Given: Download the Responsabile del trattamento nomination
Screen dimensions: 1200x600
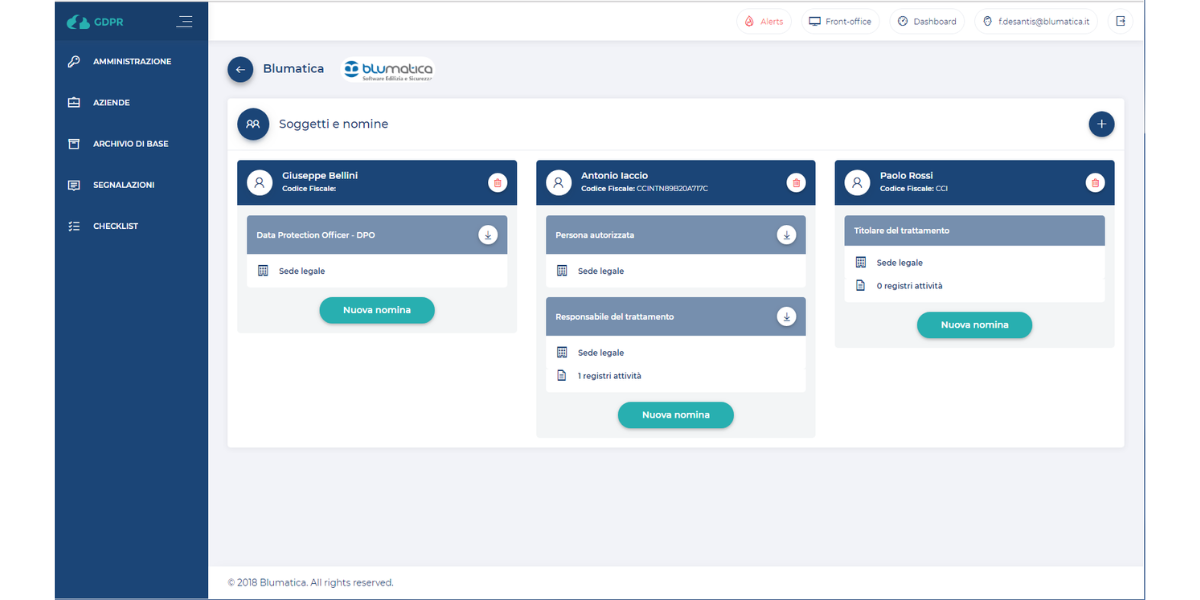Looking at the screenshot, I should [786, 317].
